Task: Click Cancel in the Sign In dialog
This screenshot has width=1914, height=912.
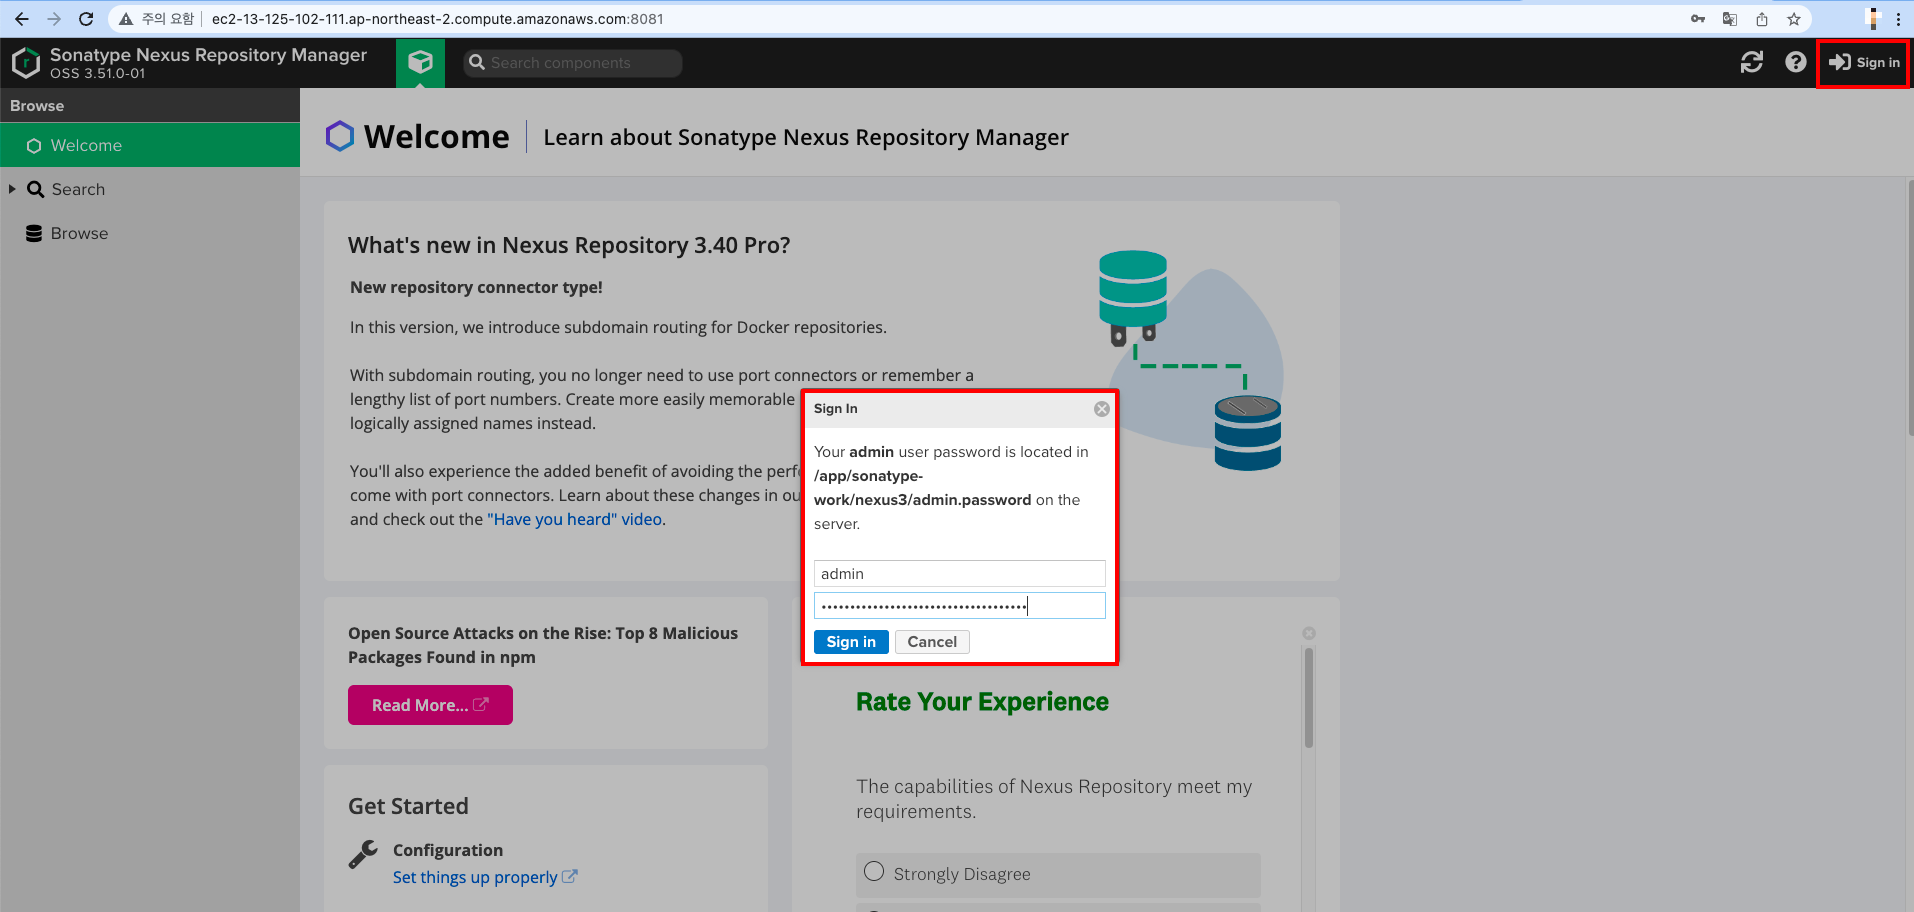Action: pyautogui.click(x=932, y=642)
